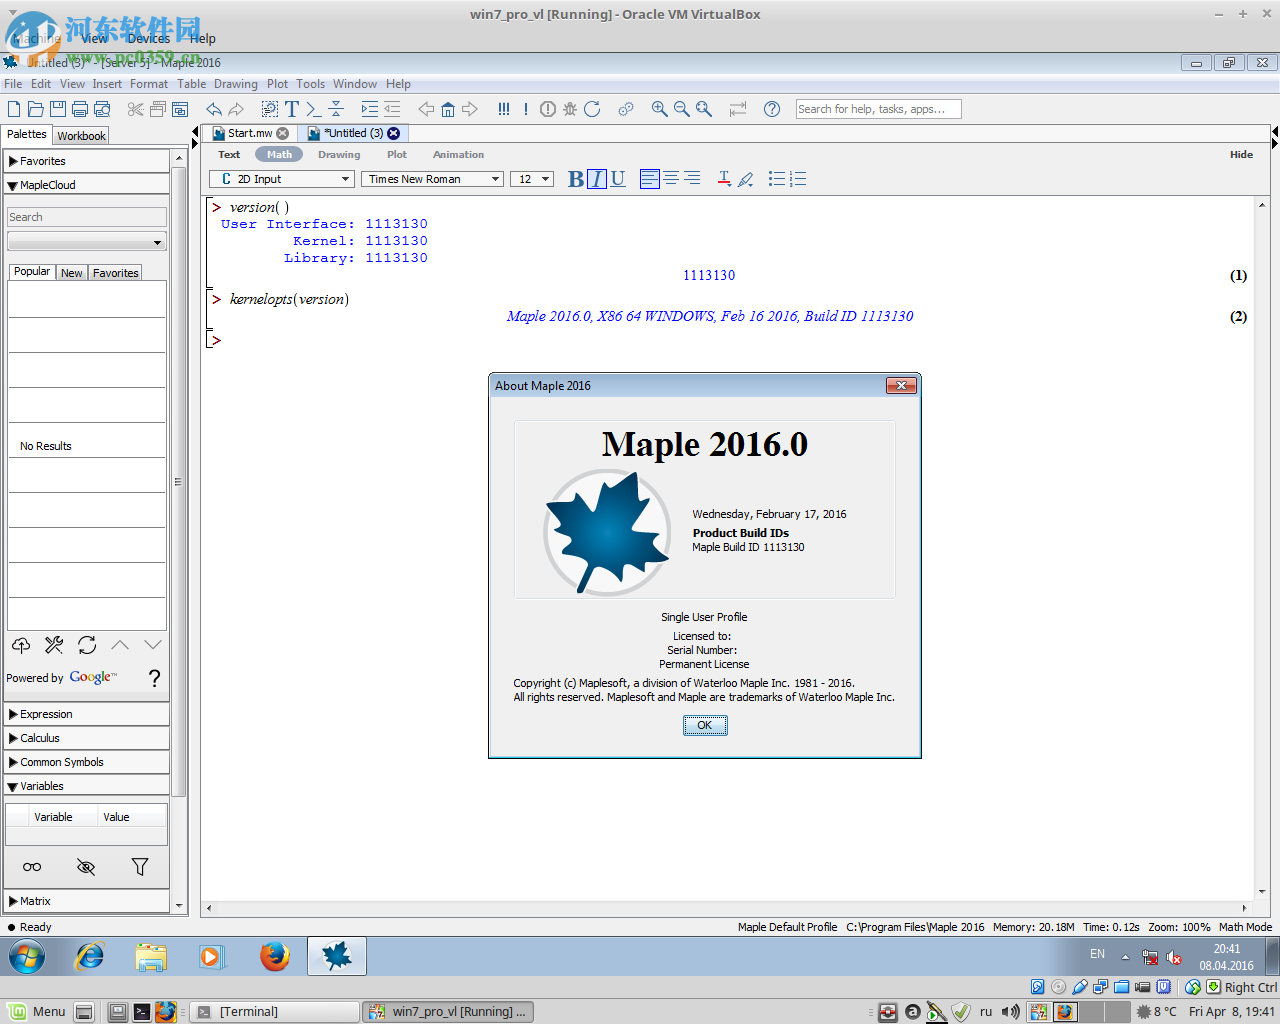
Task: Toggle hidden variables with crossed-eye icon
Action: (86, 867)
